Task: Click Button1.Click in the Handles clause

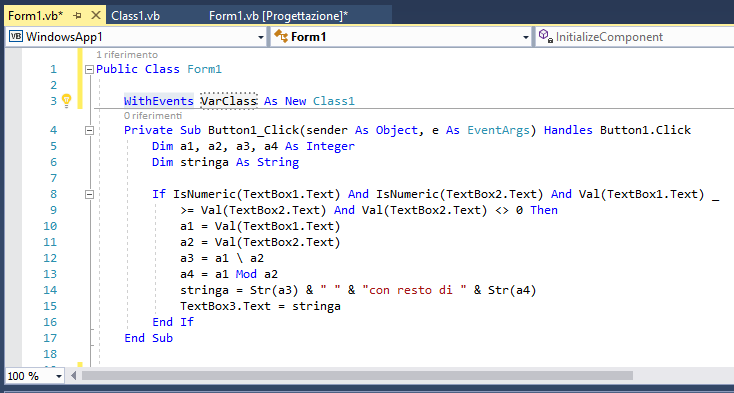Action: (646, 130)
